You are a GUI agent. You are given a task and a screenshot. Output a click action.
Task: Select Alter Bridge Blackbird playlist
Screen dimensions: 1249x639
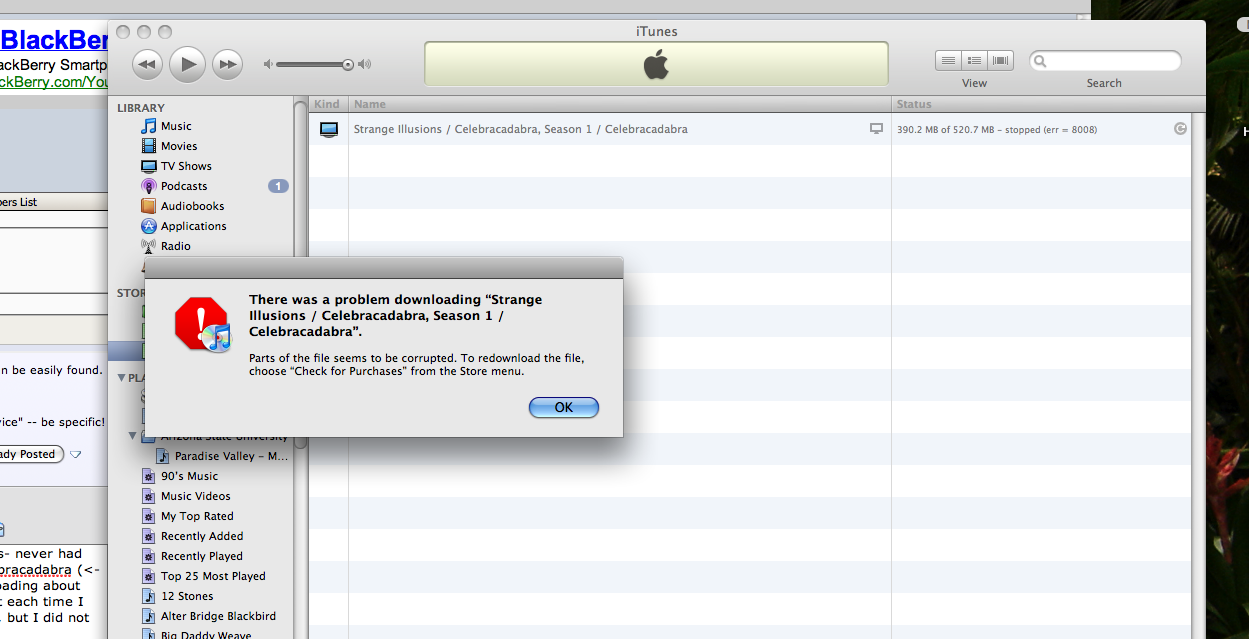[x=218, y=616]
